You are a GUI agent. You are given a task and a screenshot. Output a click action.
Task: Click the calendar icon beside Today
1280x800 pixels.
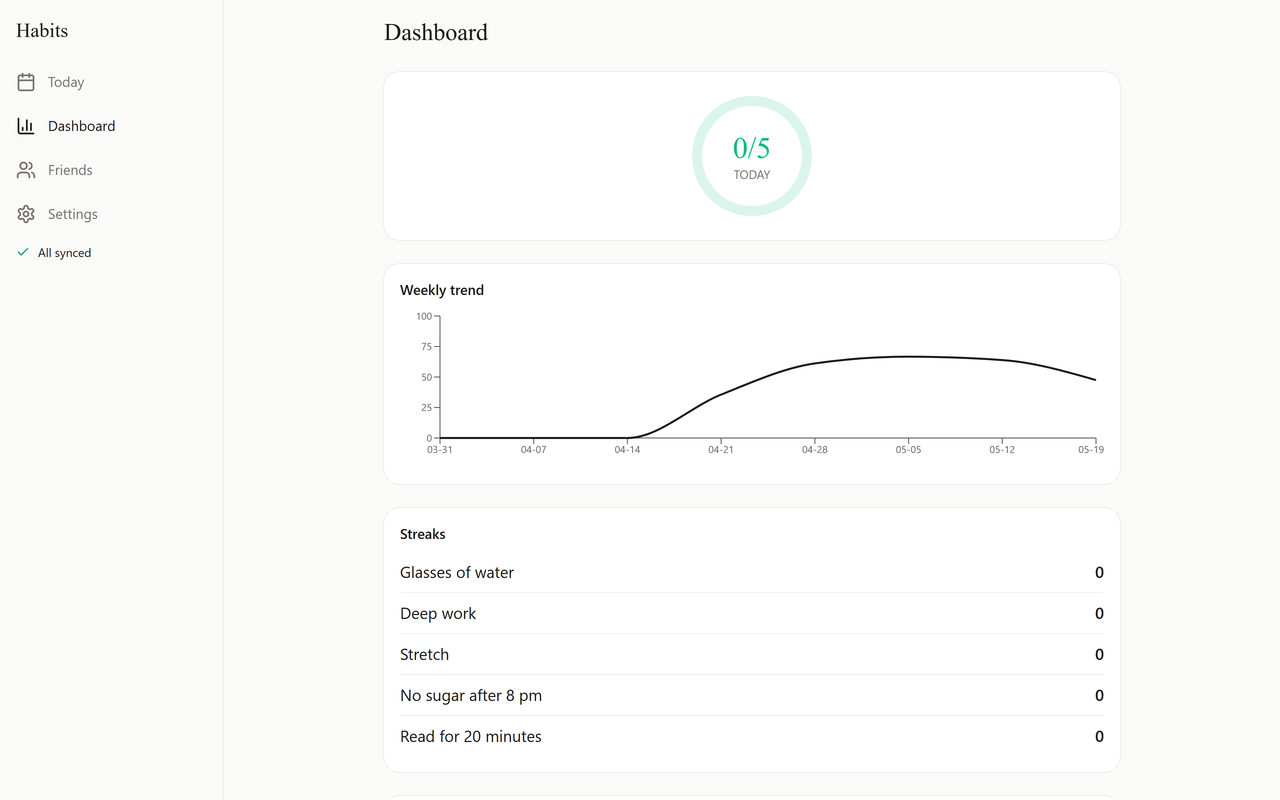point(26,82)
